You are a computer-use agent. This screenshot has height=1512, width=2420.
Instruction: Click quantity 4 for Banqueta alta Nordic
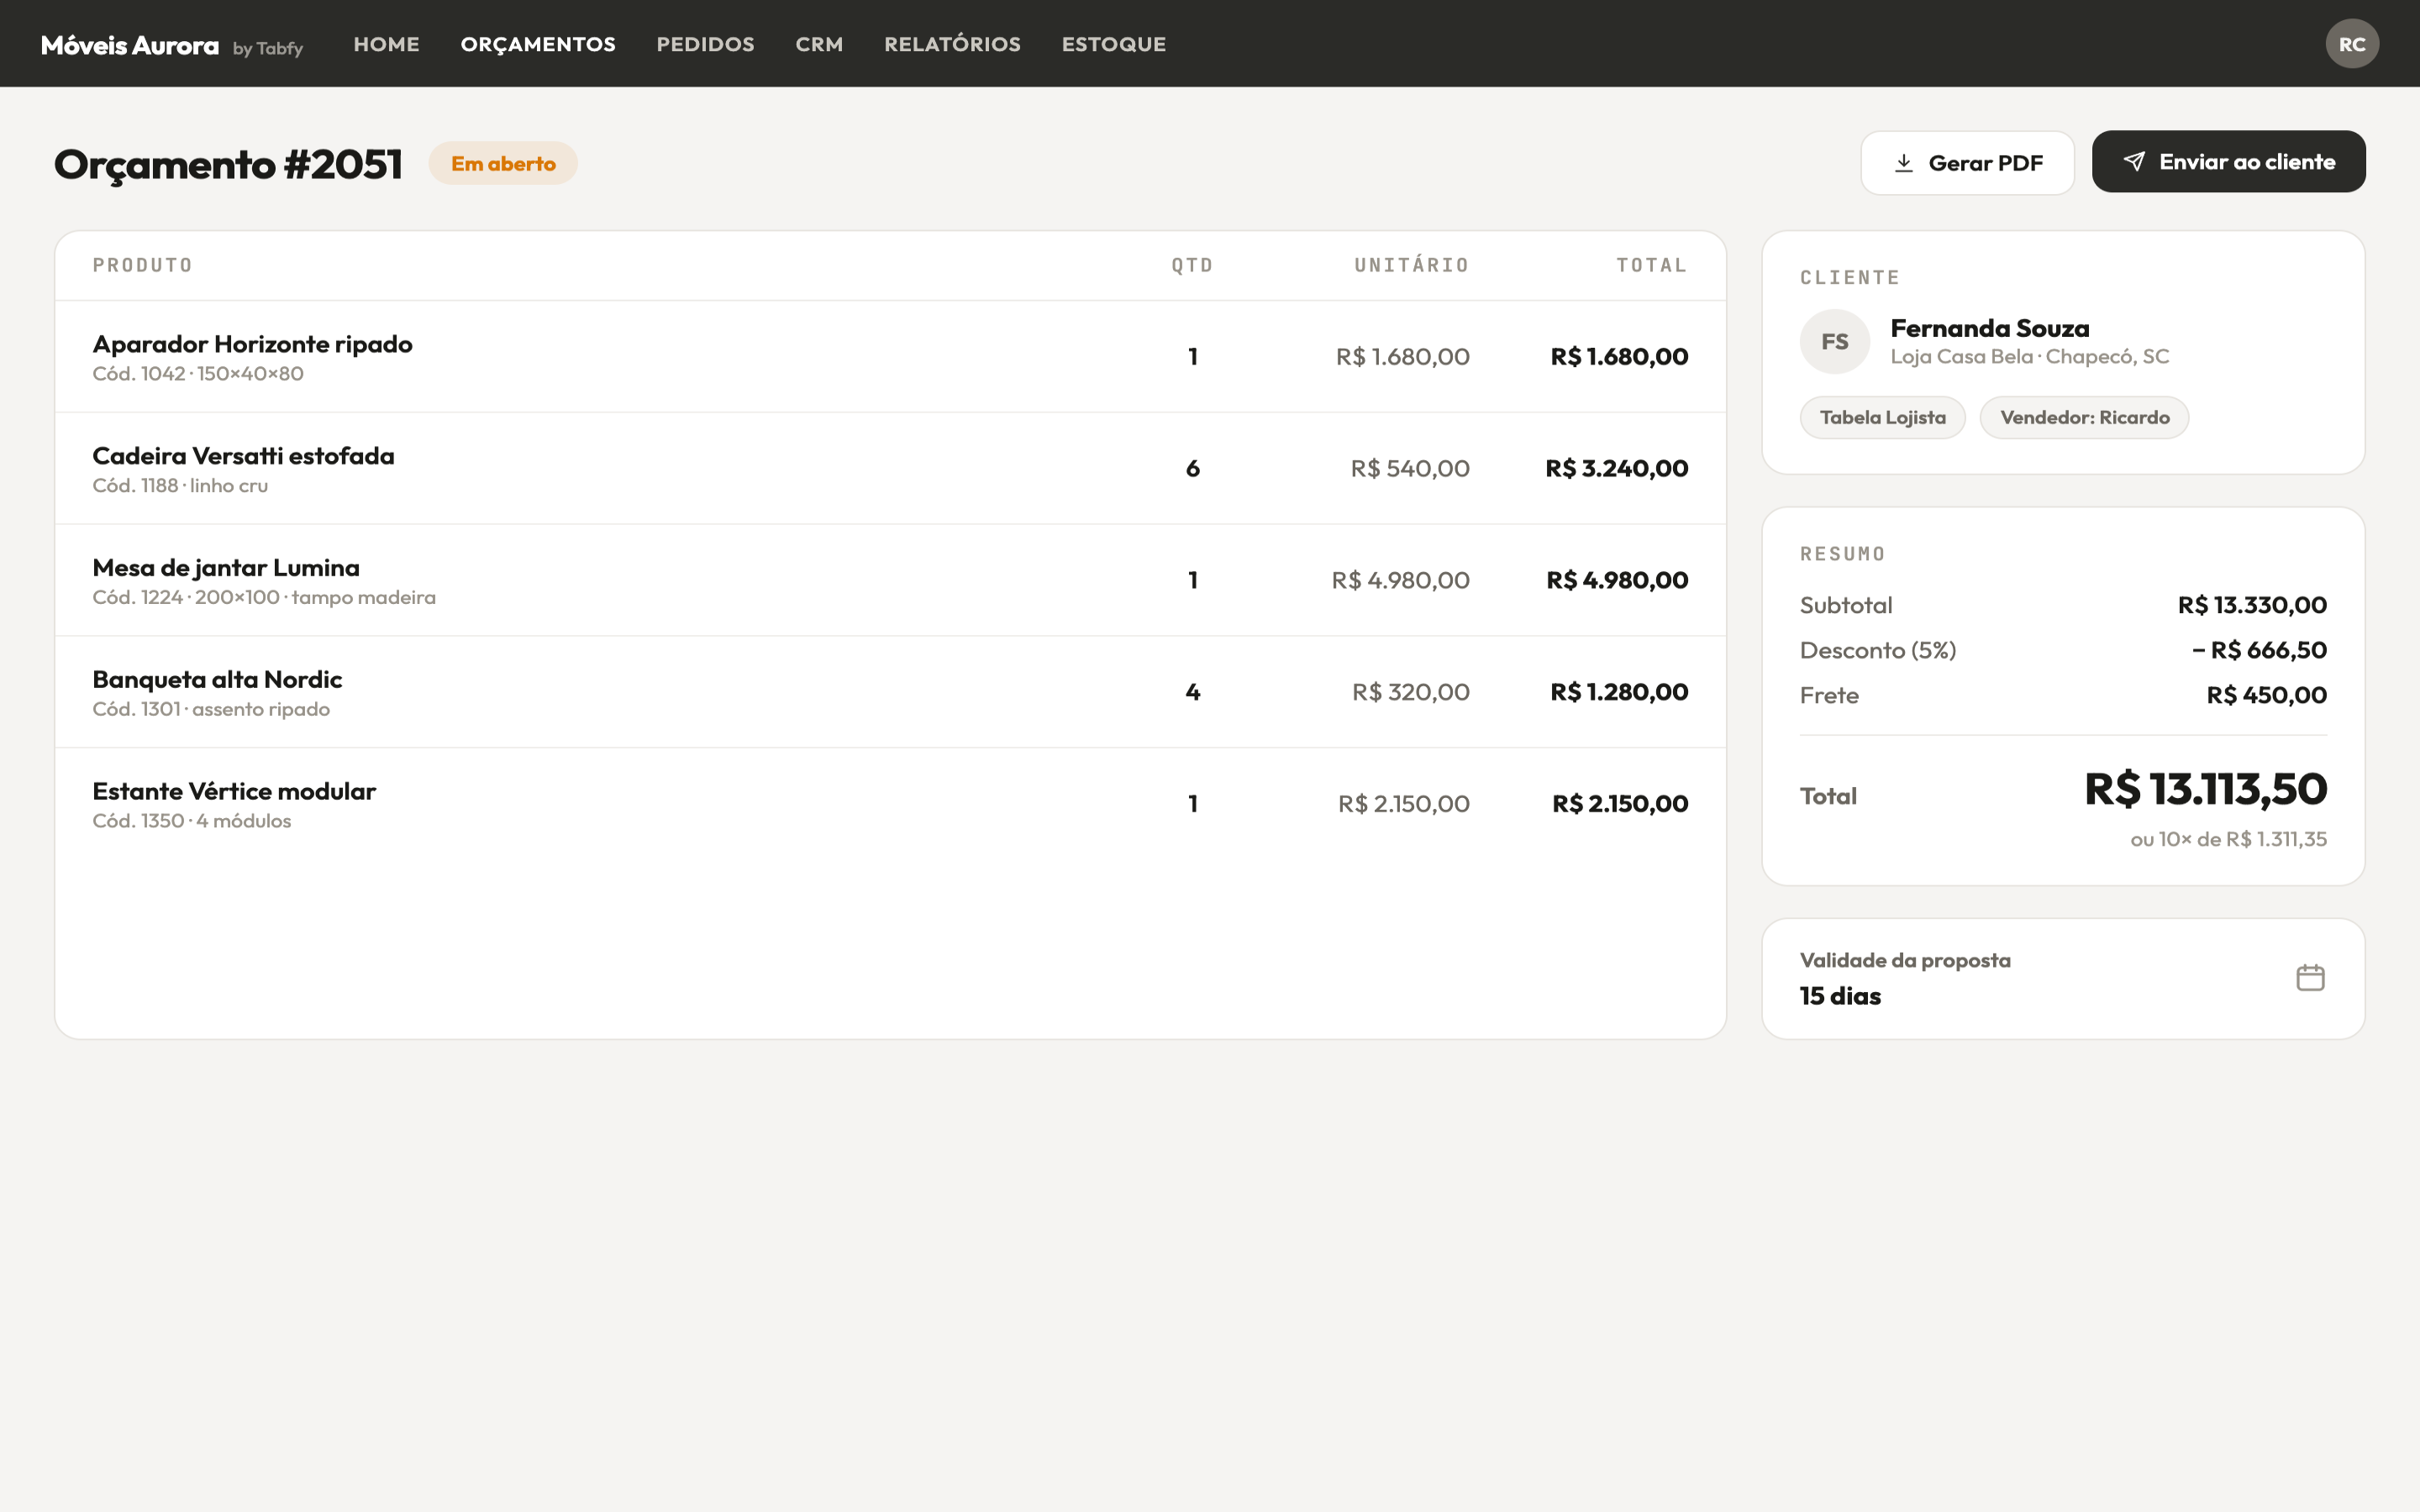click(x=1192, y=692)
